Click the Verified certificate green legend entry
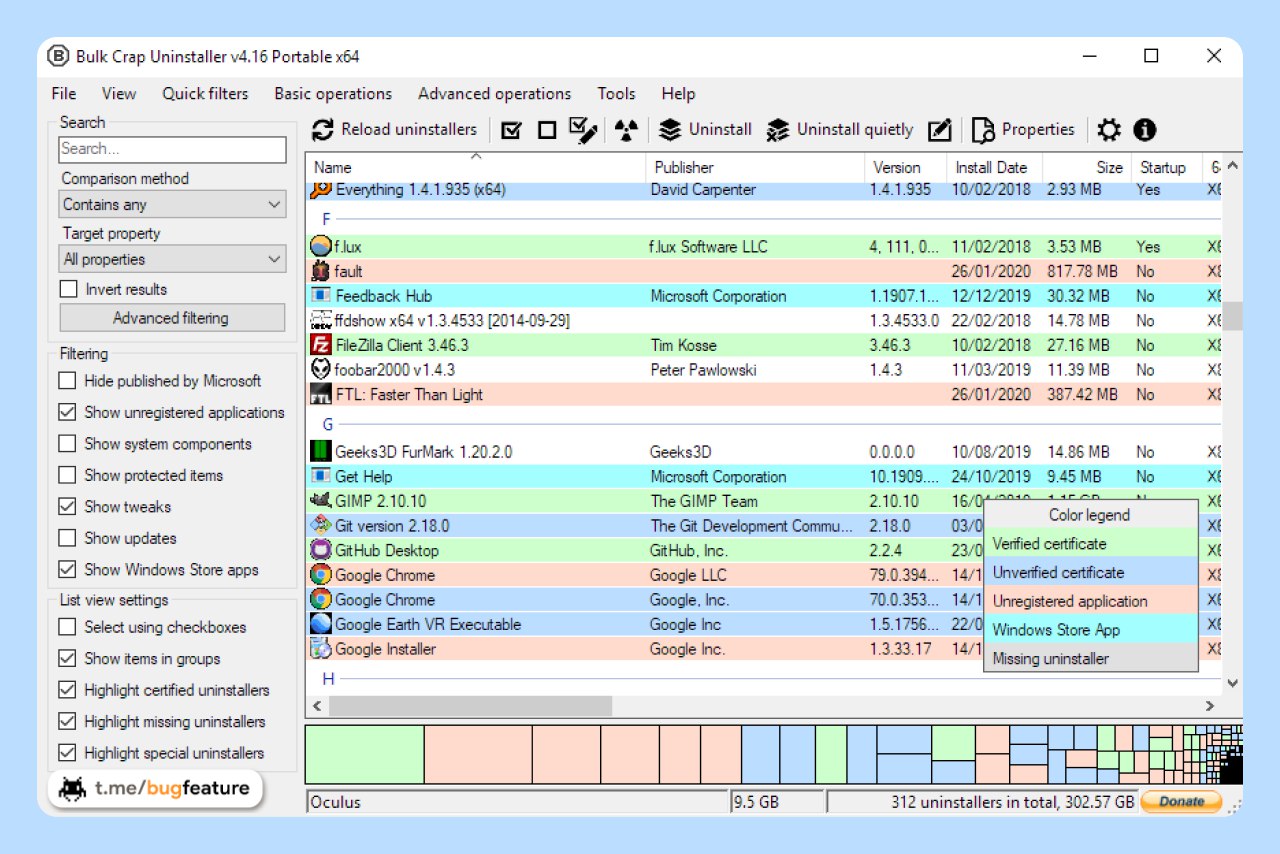The height and width of the screenshot is (854, 1280). pyautogui.click(x=1091, y=543)
